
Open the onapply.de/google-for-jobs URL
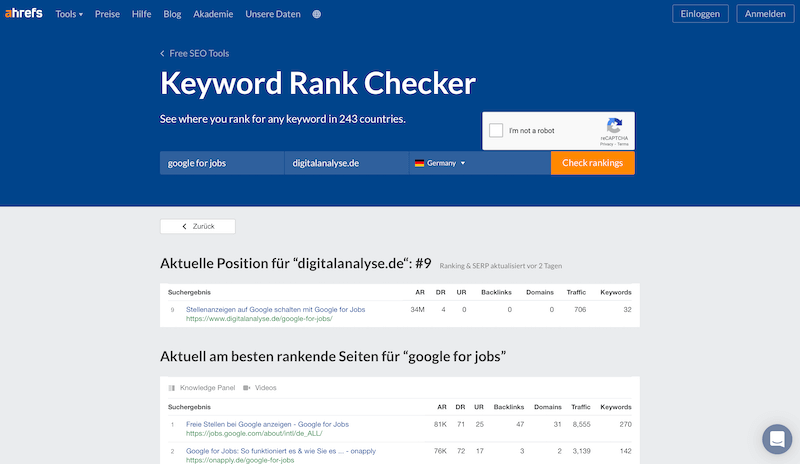pyautogui.click(x=240, y=460)
